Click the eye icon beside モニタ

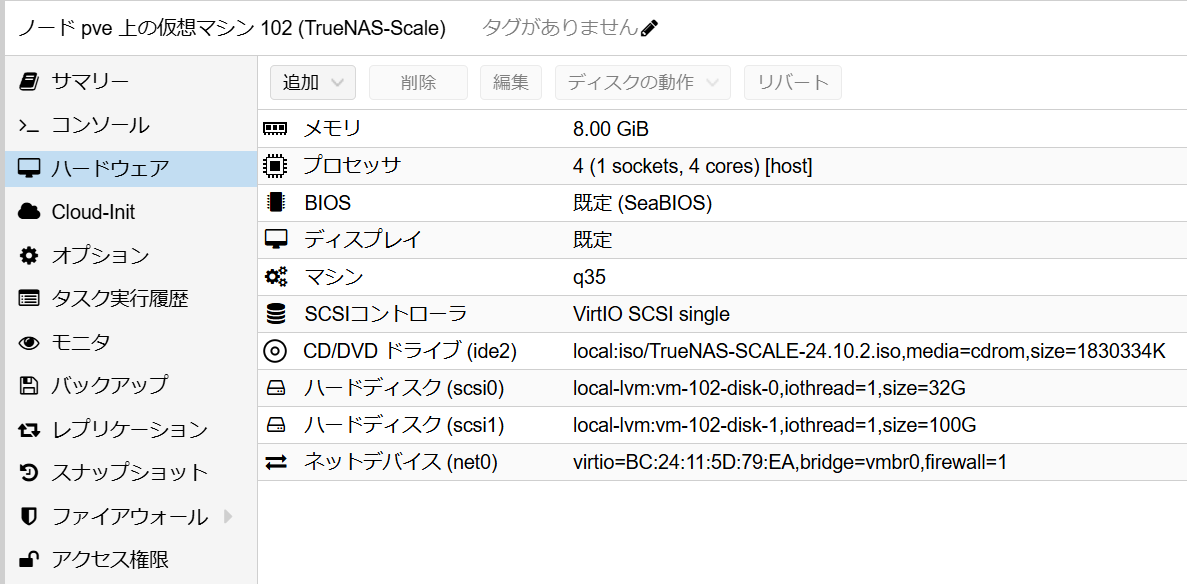click(28, 343)
